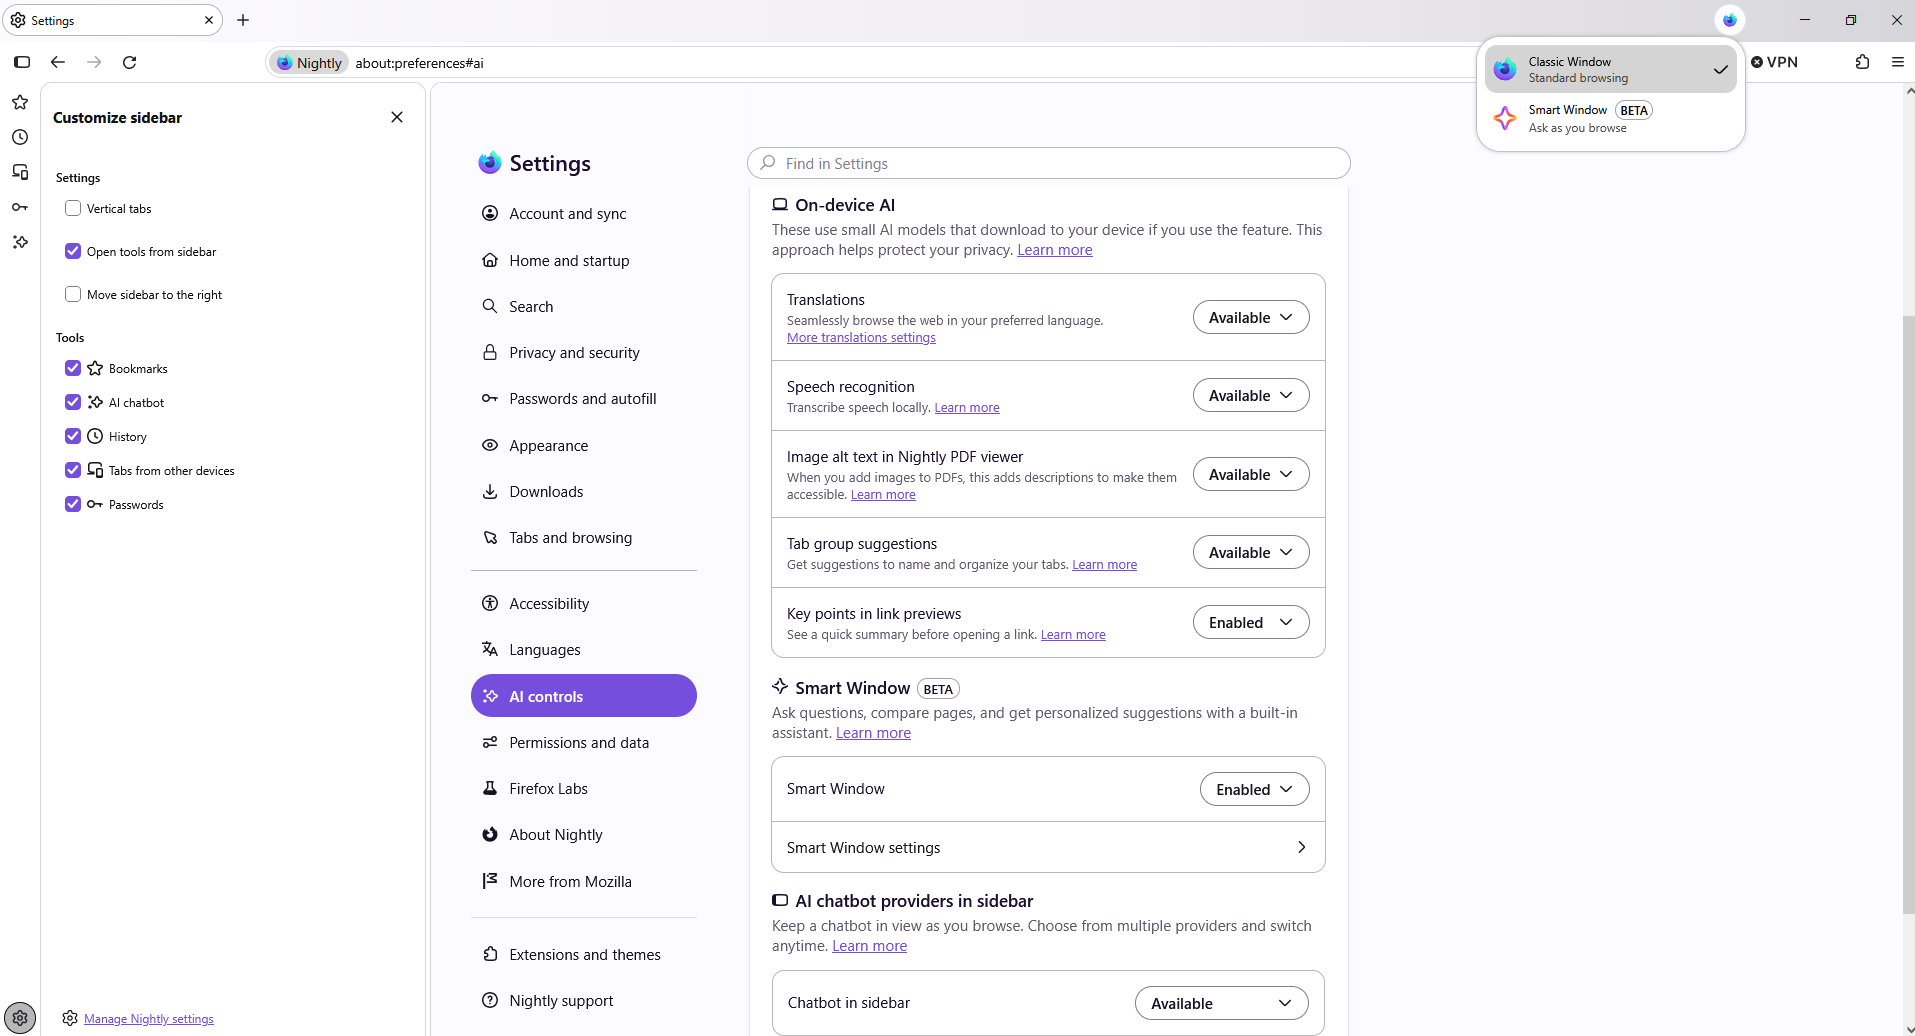Open the History clock icon in sidebar strip
This screenshot has width=1915, height=1036.
(20, 137)
